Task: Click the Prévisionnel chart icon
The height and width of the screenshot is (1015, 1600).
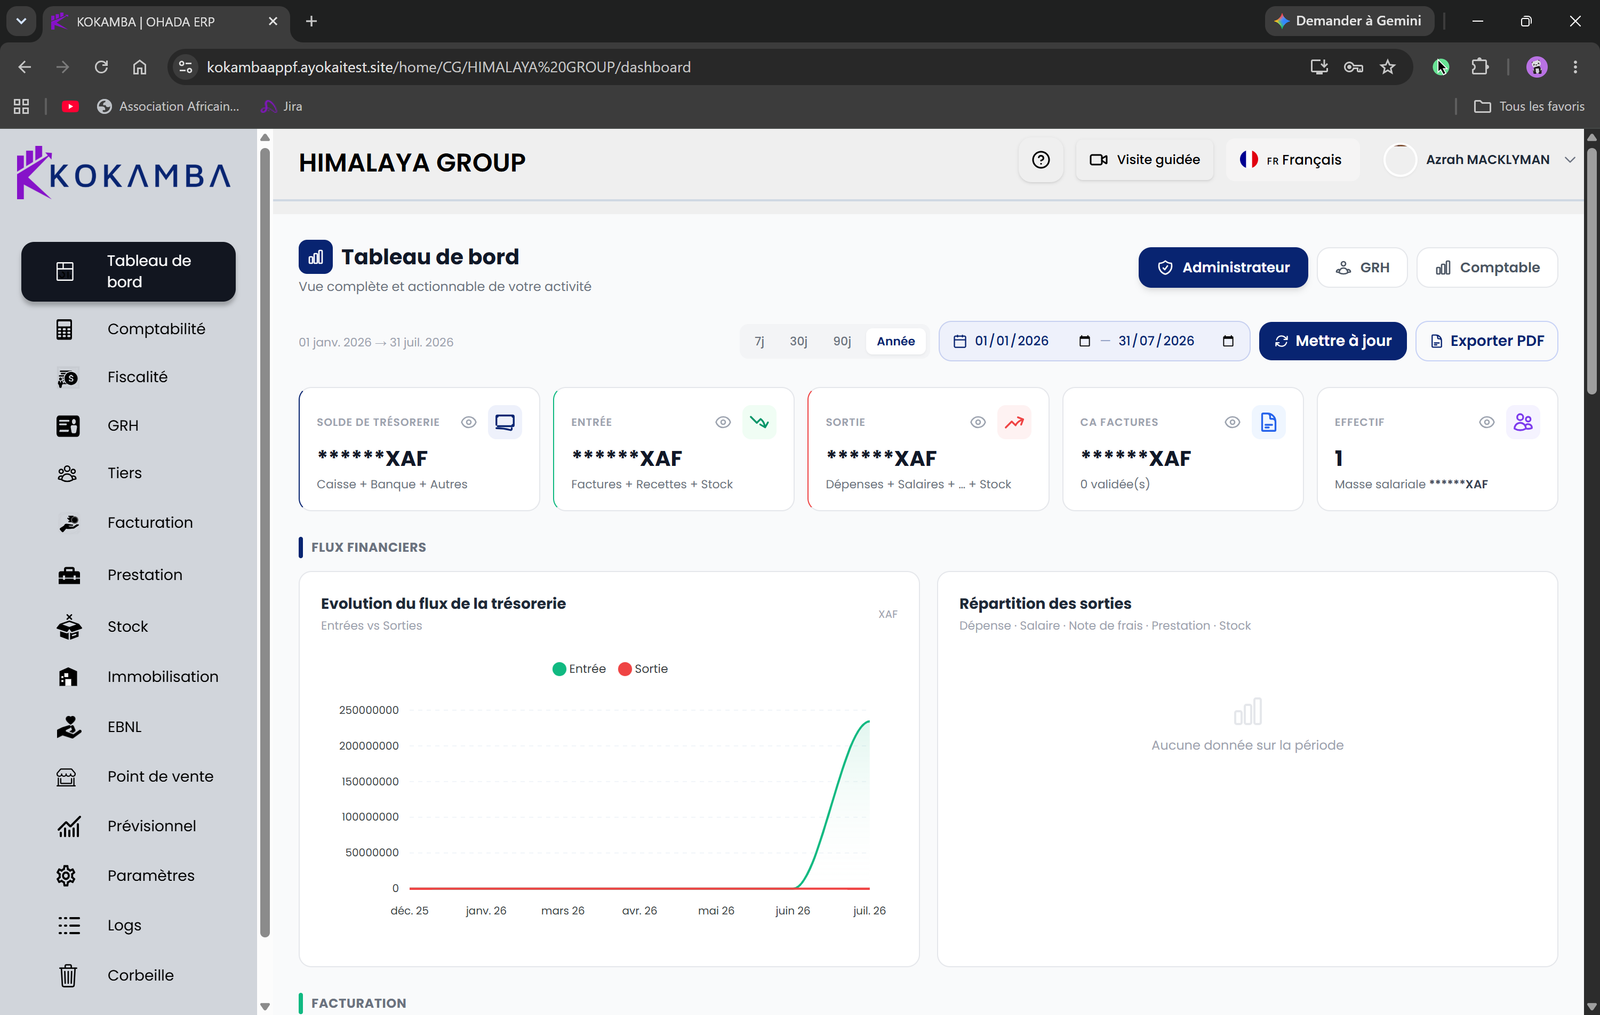Action: pyautogui.click(x=69, y=826)
